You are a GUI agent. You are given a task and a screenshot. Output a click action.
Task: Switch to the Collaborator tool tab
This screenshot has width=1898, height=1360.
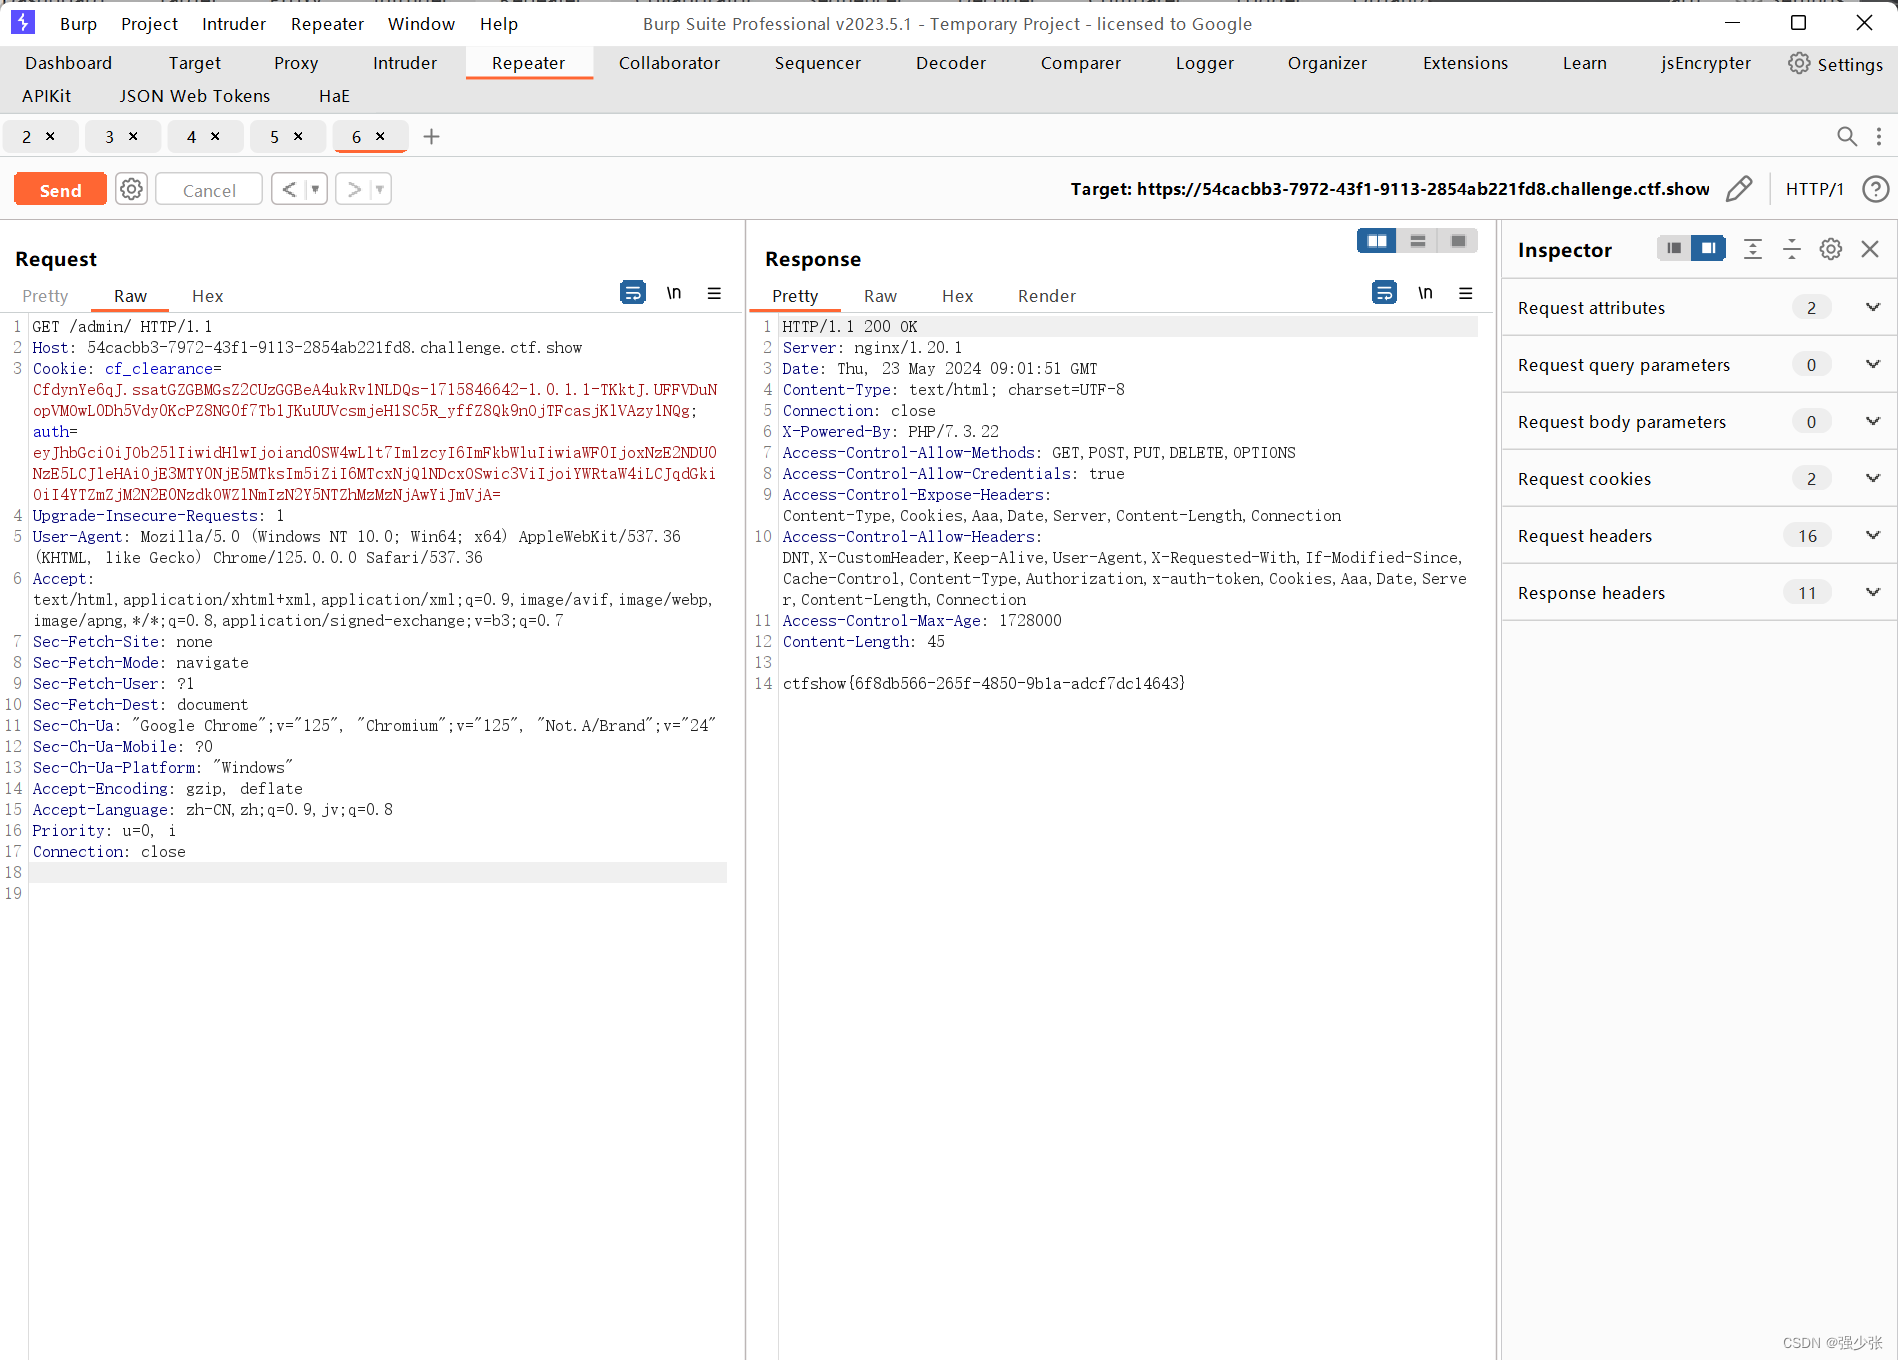669,63
